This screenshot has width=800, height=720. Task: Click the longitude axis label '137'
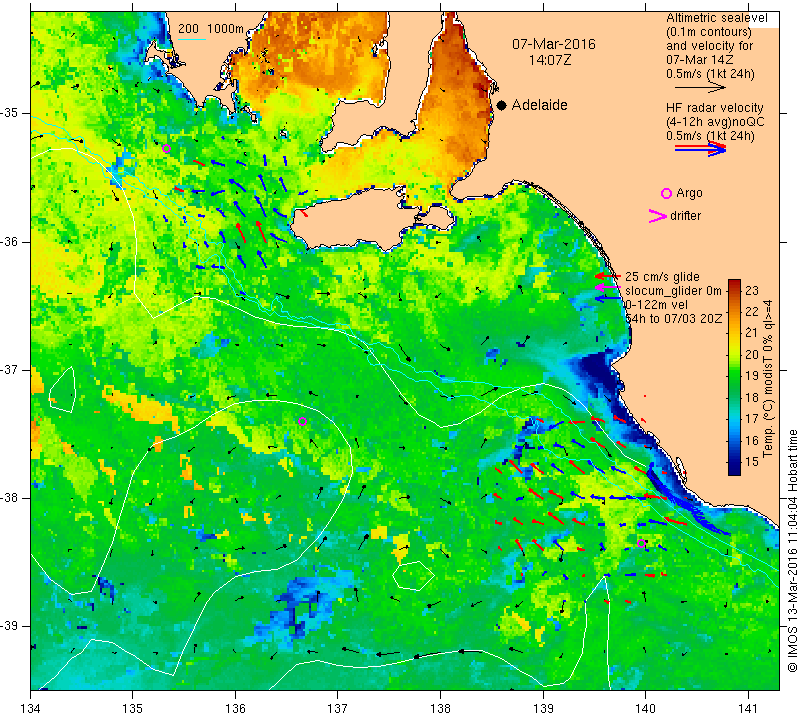[338, 708]
